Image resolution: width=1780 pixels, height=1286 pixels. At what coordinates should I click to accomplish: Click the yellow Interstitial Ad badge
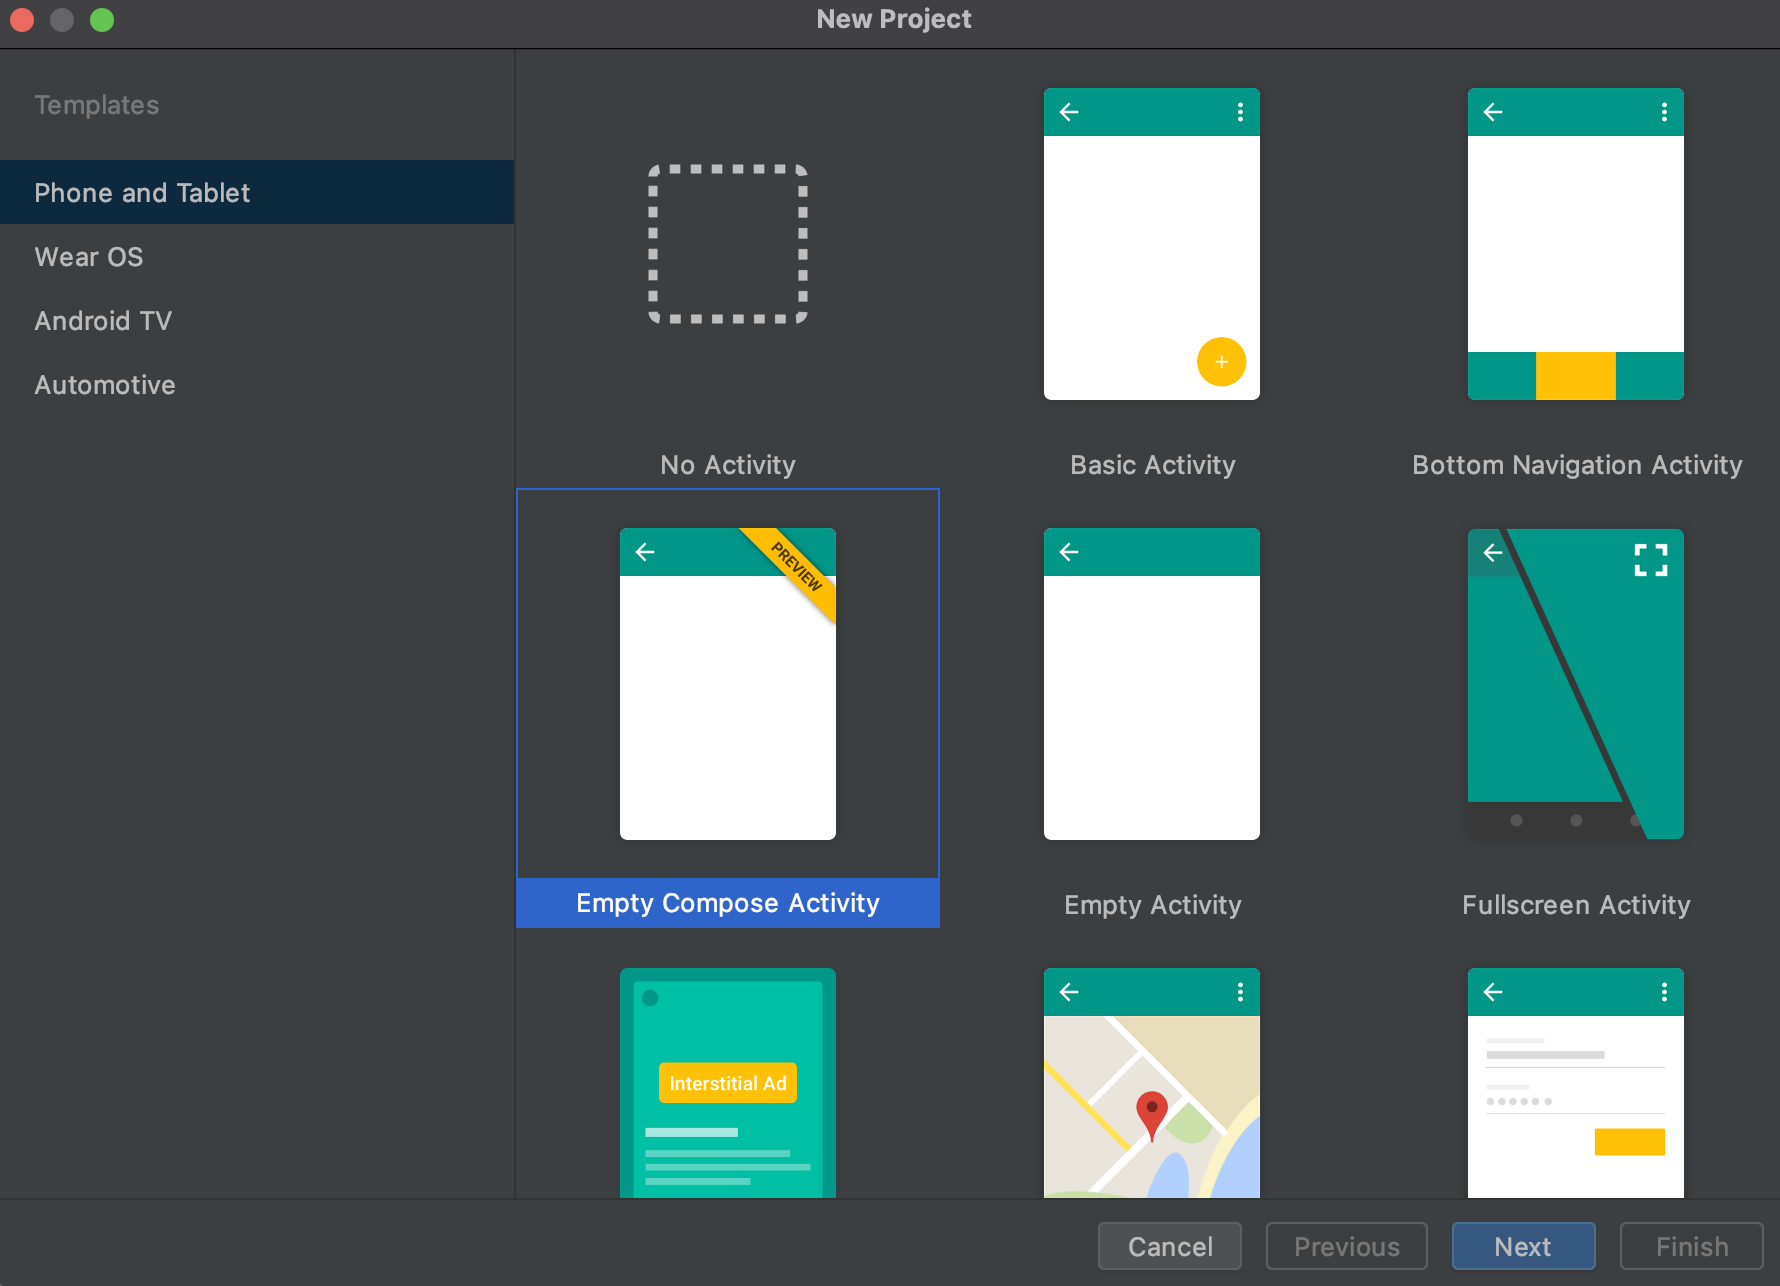[x=728, y=1083]
